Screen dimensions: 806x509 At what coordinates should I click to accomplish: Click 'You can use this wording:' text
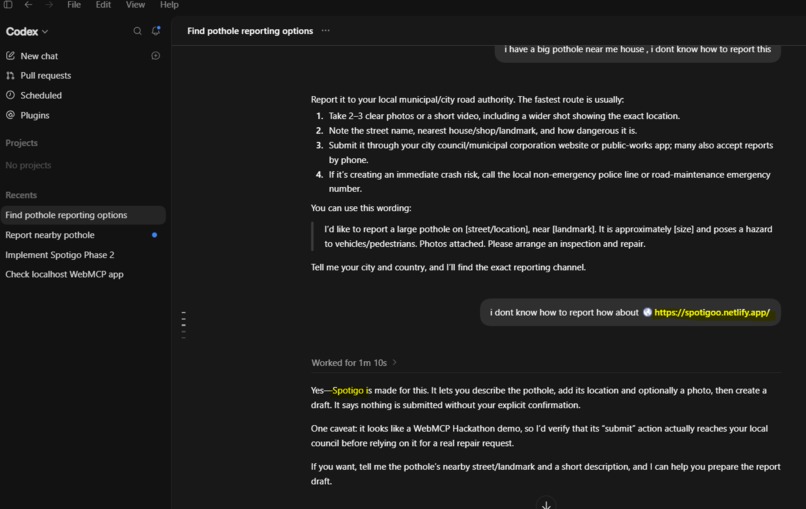361,208
